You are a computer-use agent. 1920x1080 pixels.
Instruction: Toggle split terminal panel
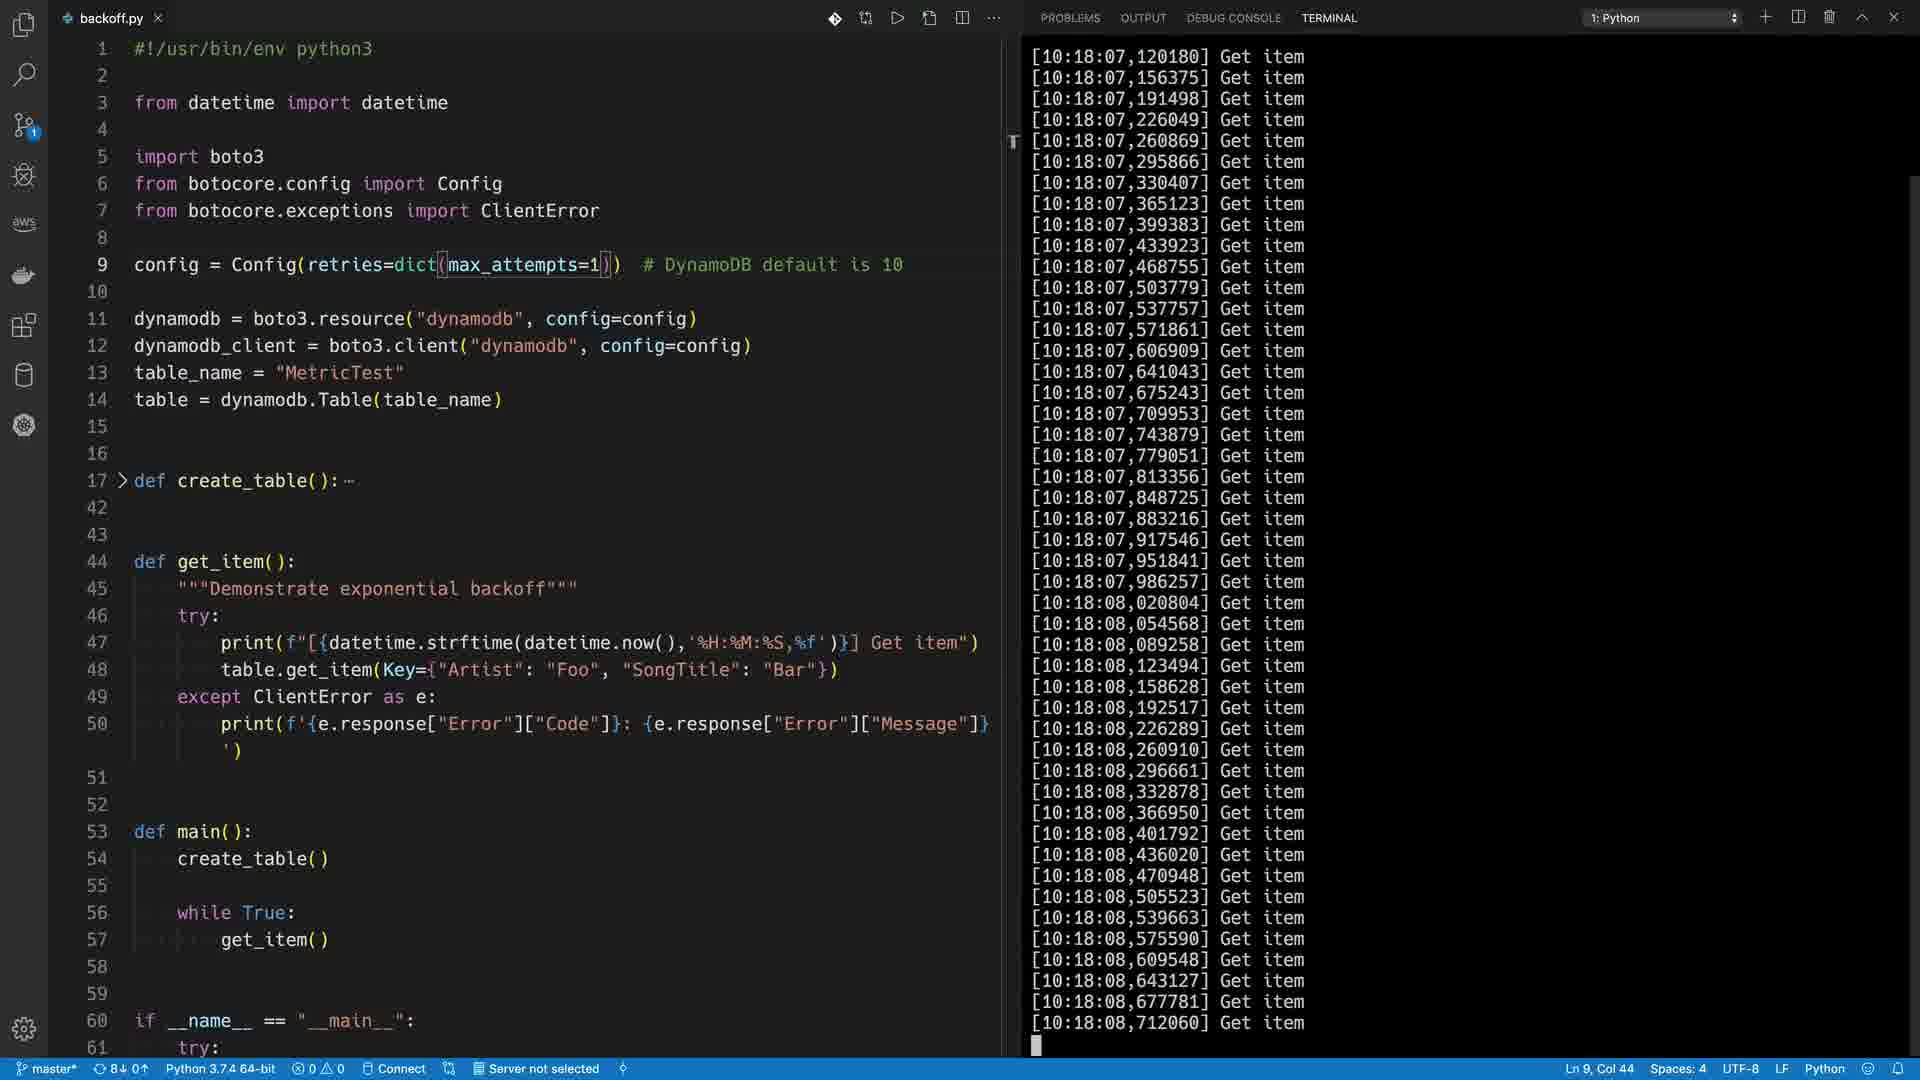(x=1798, y=17)
